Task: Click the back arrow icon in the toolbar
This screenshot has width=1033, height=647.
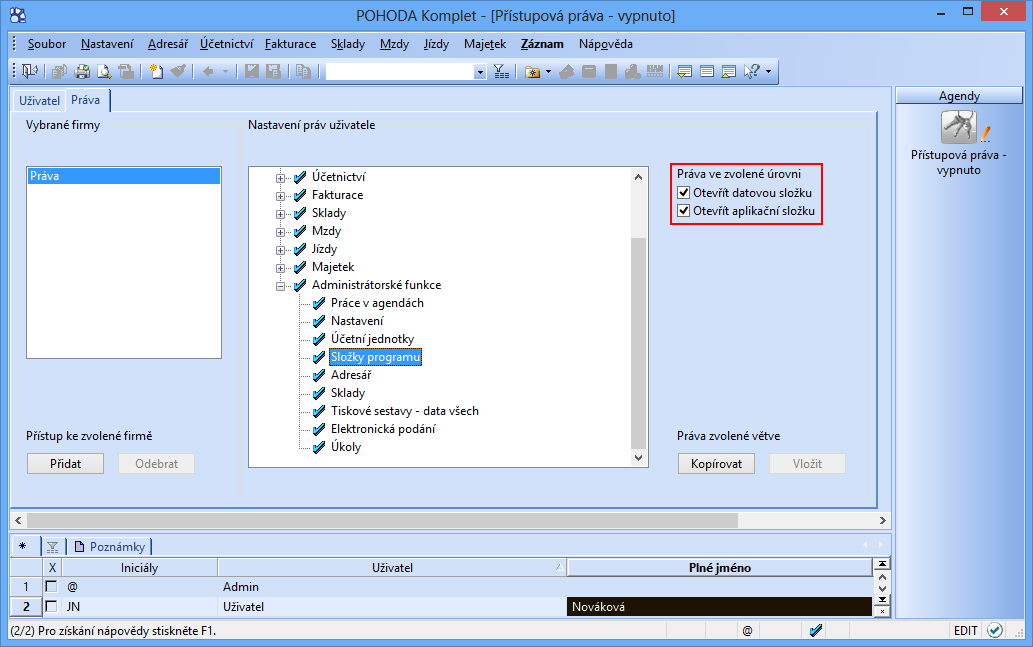Action: coord(208,71)
